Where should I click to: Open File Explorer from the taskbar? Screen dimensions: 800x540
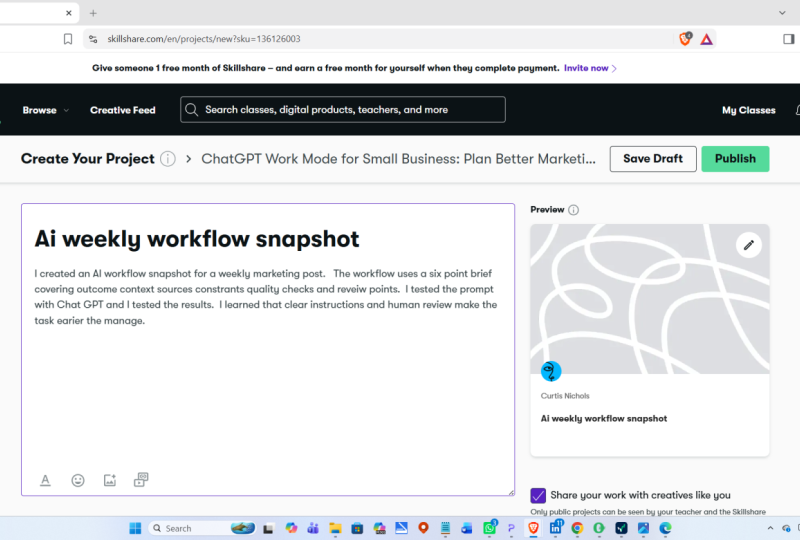point(335,528)
